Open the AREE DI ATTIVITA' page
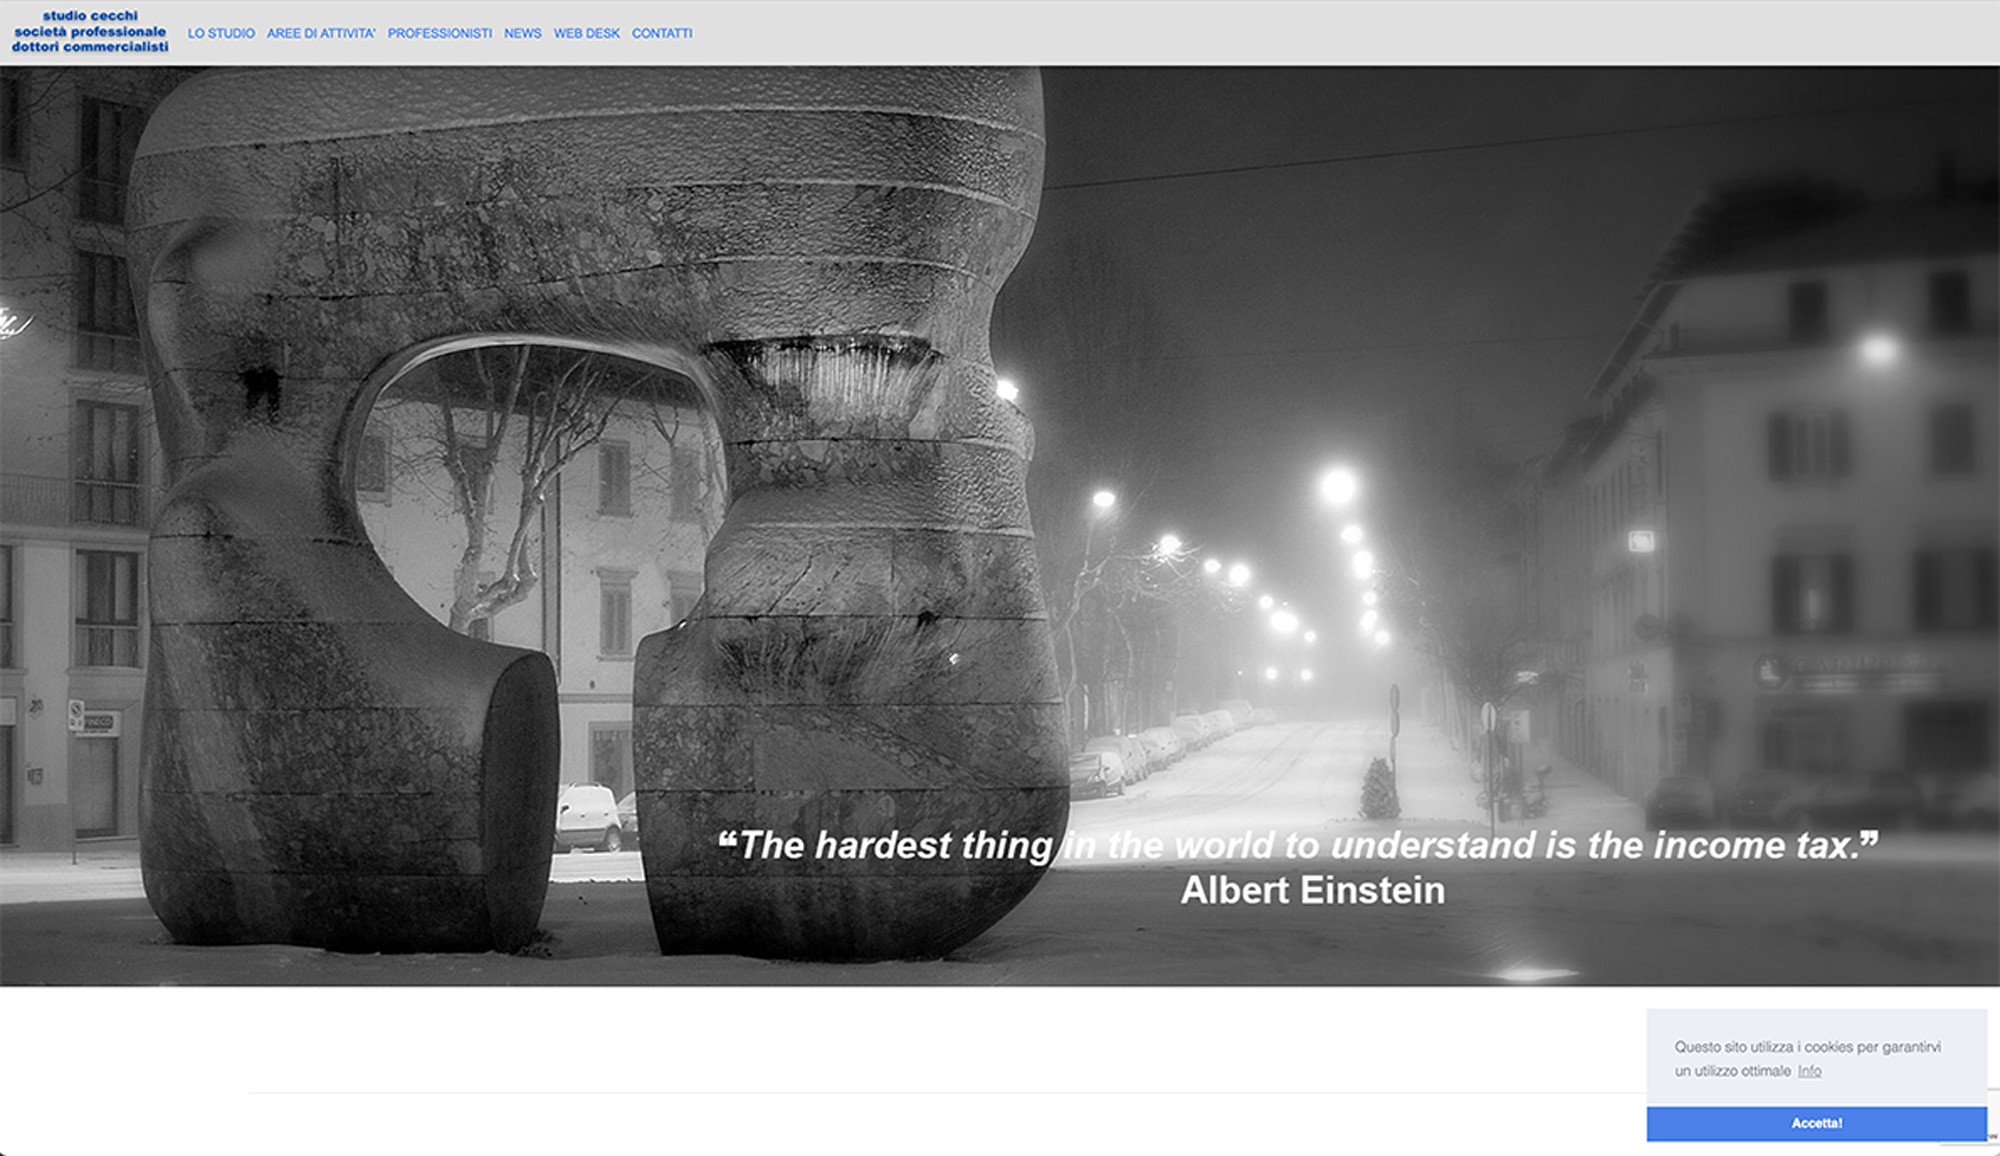2000x1156 pixels. (321, 33)
